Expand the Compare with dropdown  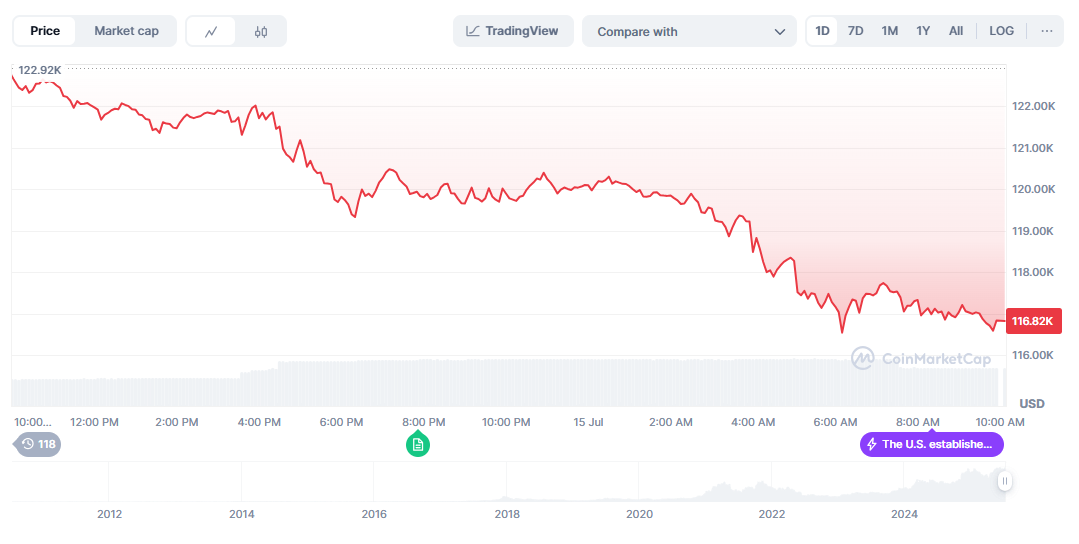[x=689, y=32]
